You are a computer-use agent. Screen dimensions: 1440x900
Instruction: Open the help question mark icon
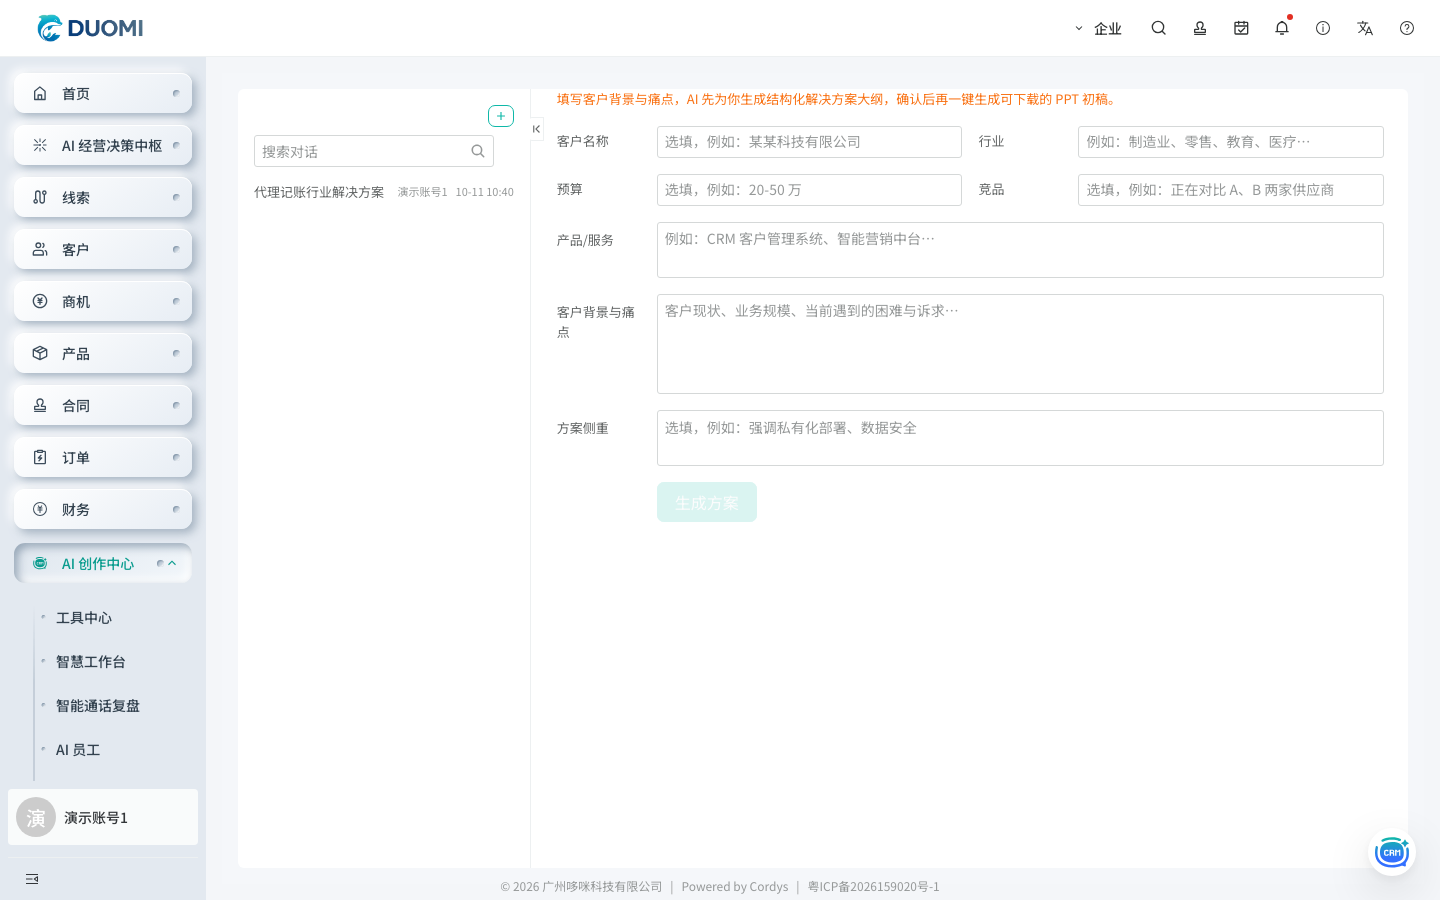tap(1407, 28)
